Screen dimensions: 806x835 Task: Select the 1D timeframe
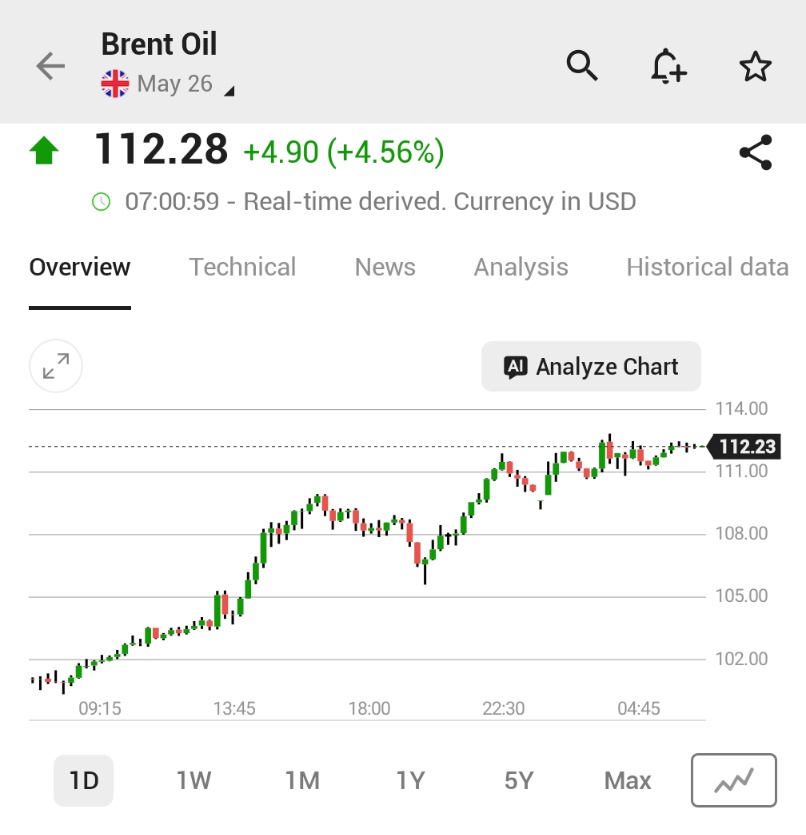[x=84, y=781]
